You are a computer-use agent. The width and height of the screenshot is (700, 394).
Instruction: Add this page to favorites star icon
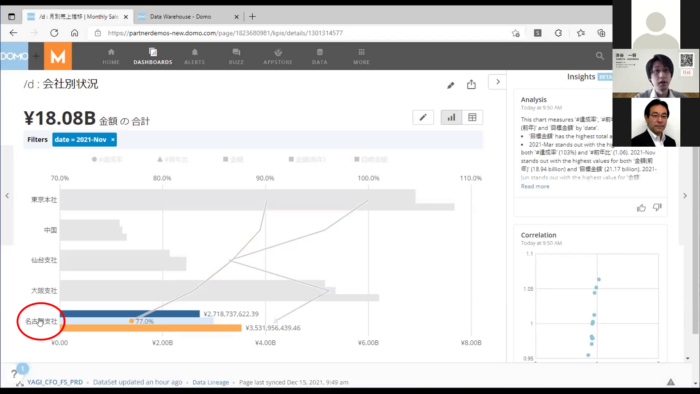pyautogui.click(x=516, y=33)
